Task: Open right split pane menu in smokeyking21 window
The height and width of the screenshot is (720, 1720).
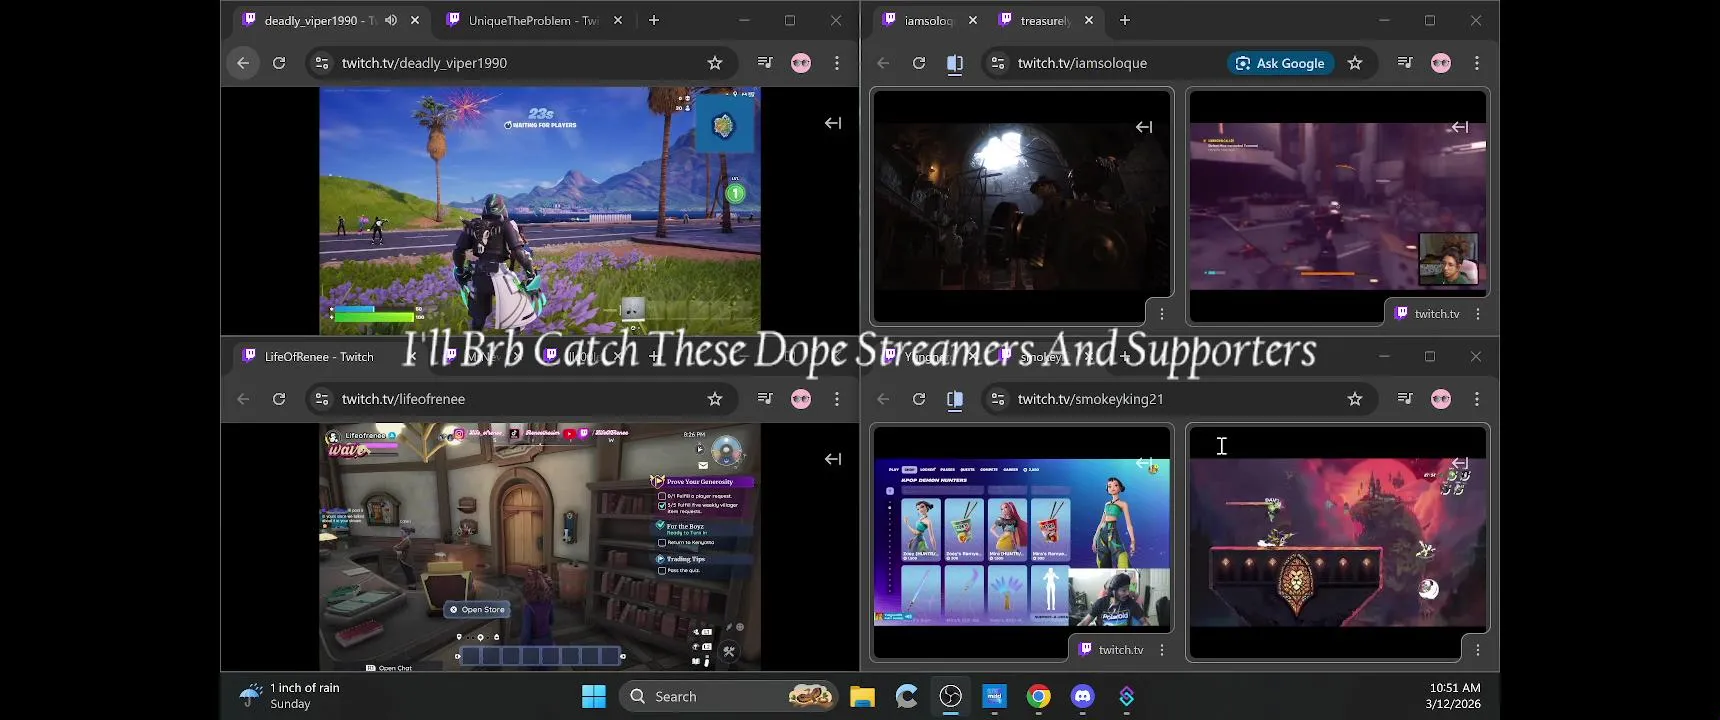Action: pyautogui.click(x=1478, y=650)
